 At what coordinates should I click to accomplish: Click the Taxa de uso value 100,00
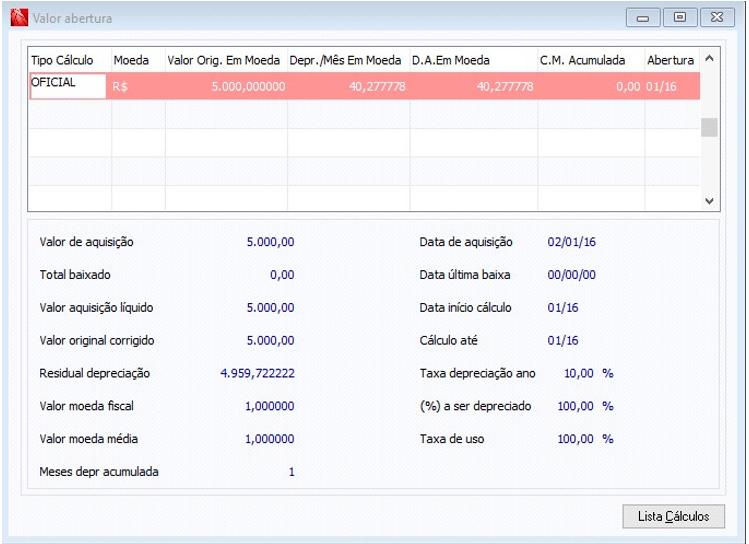[x=576, y=439]
